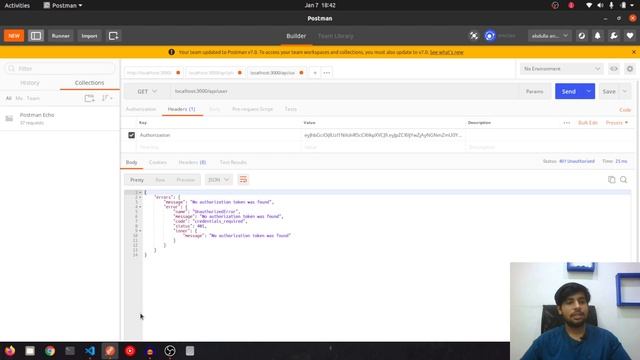Click the heart icon in header
Viewport: 640px width, 360px height.
[630, 36]
